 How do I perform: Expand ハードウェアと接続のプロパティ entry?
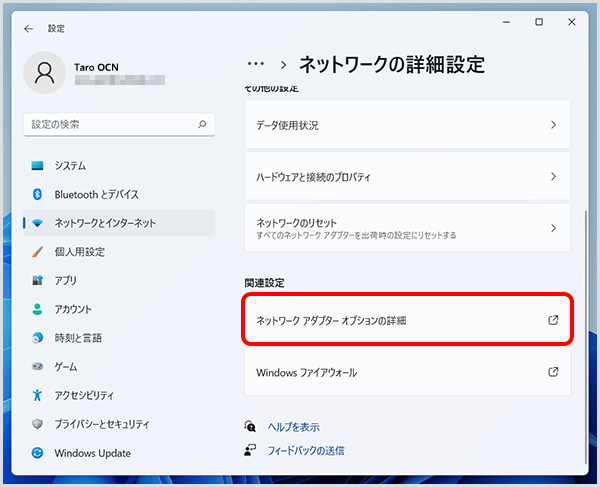pos(407,177)
